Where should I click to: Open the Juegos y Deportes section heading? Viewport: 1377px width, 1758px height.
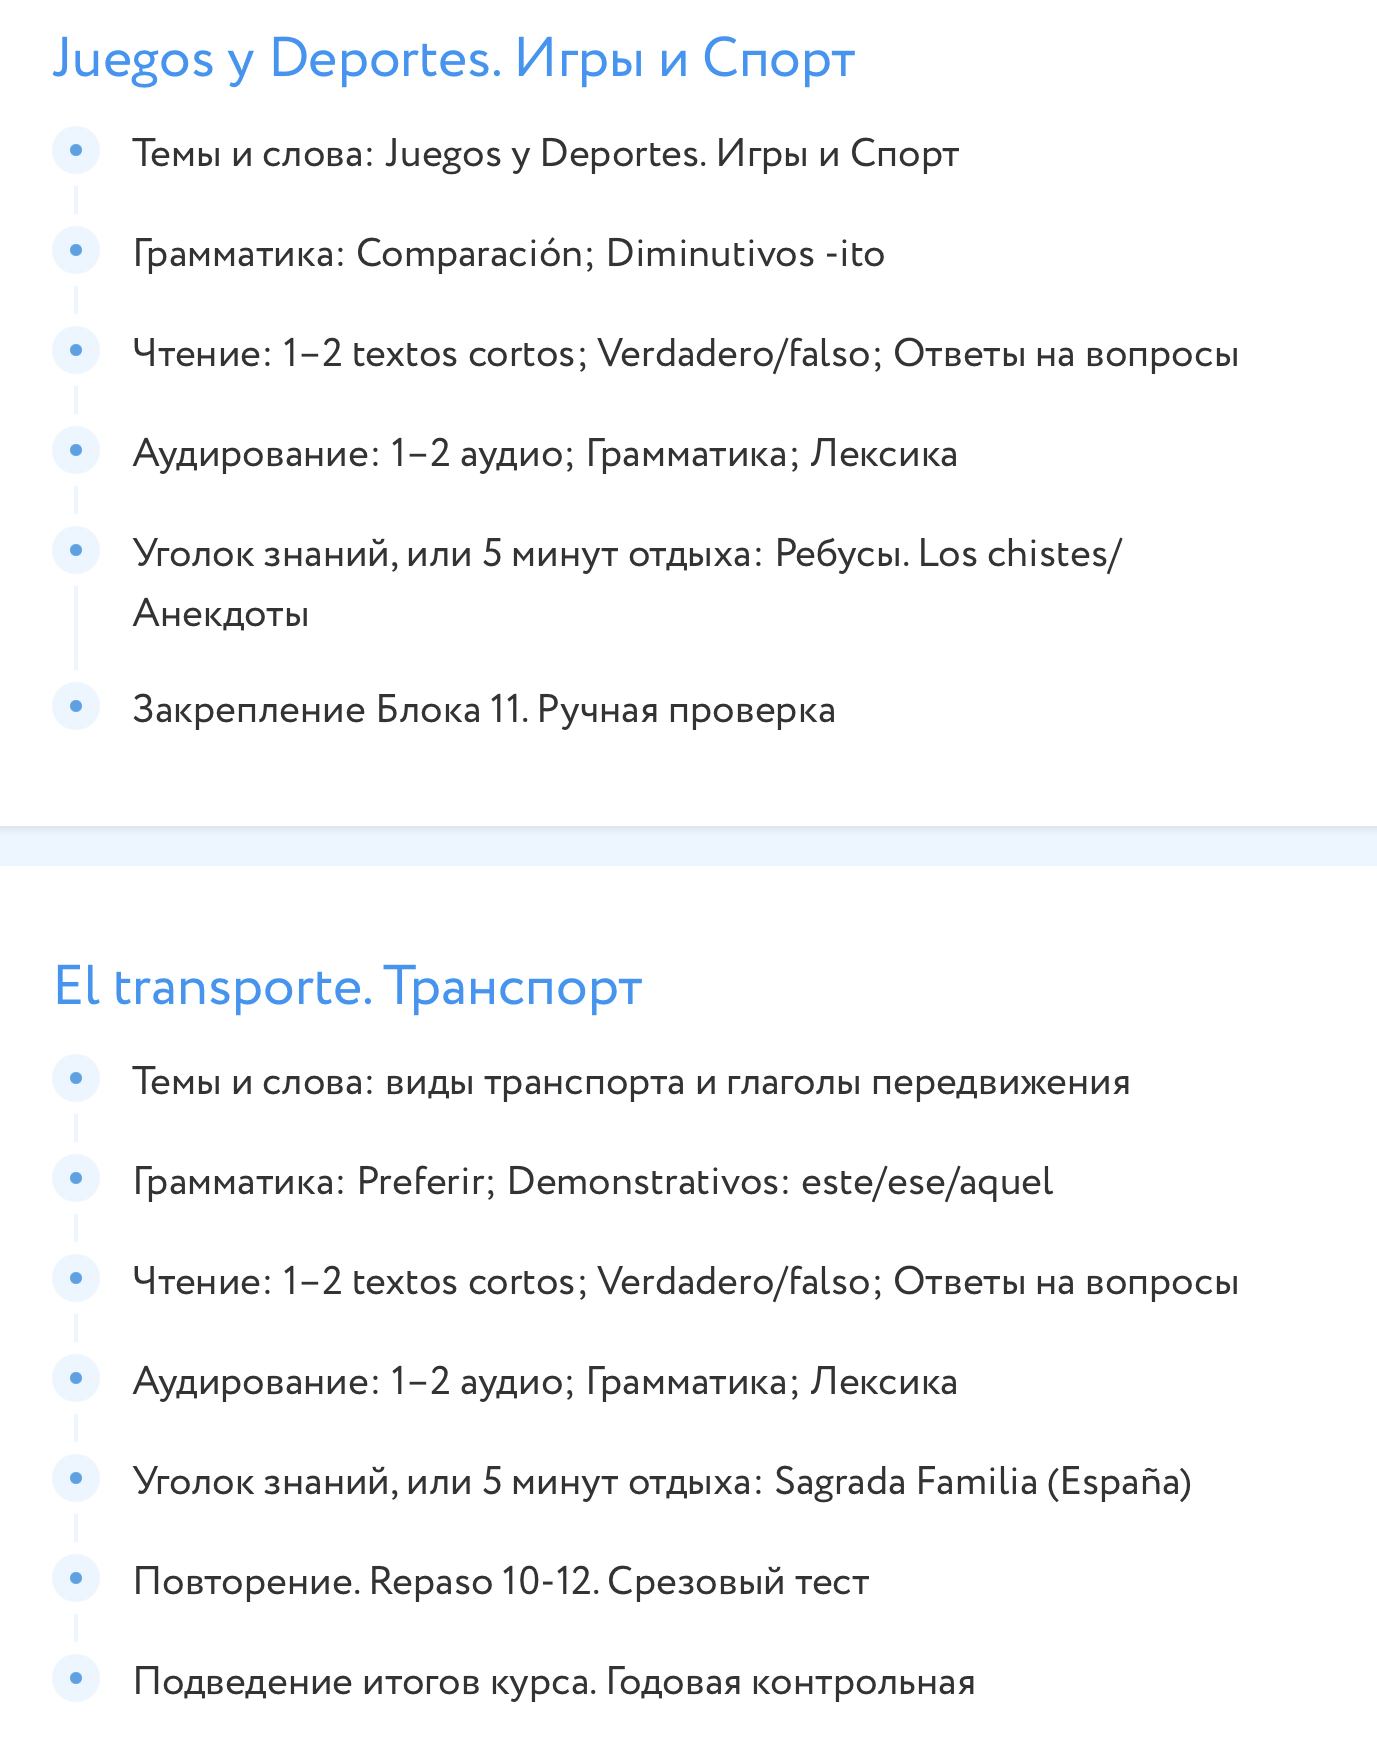(453, 58)
